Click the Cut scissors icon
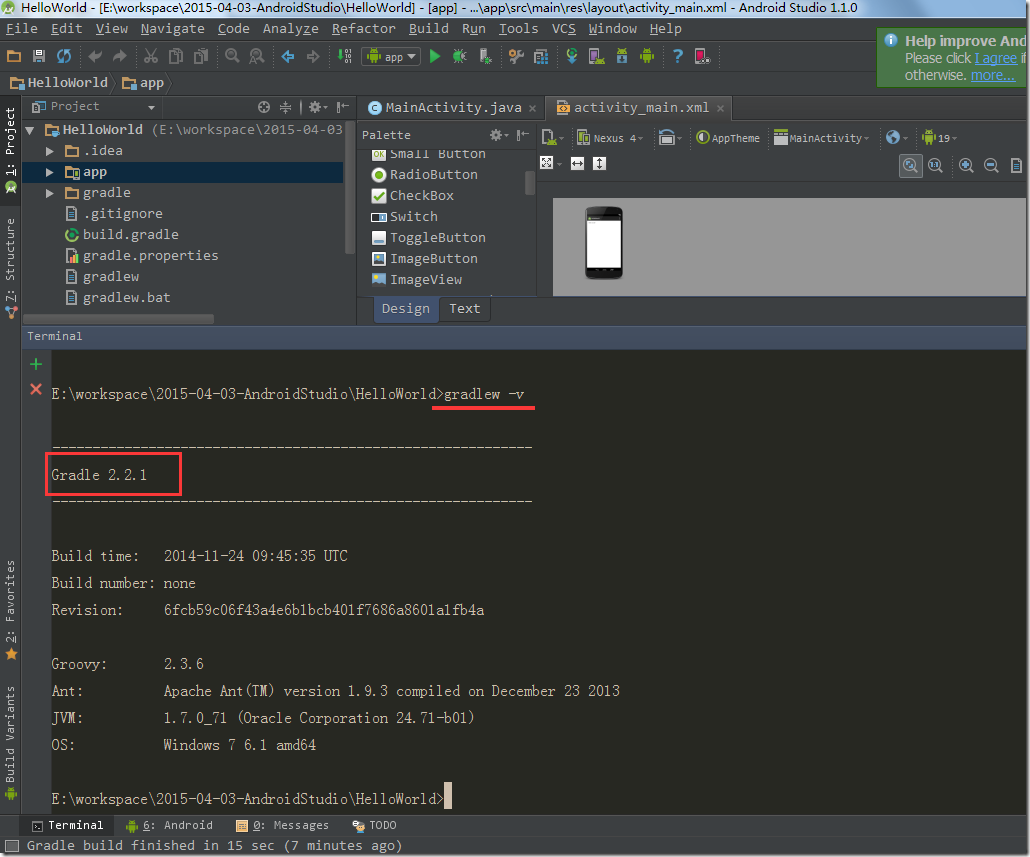The height and width of the screenshot is (857, 1030). [x=151, y=56]
